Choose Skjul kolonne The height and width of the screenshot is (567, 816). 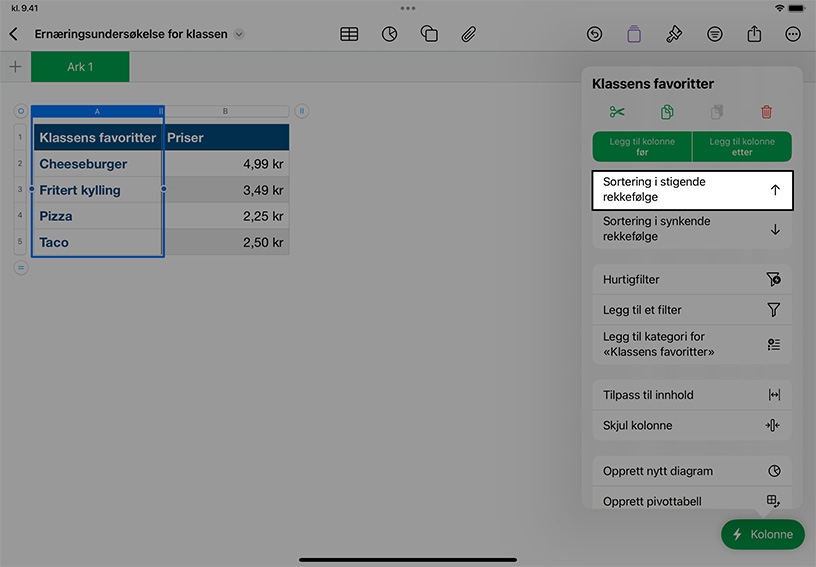click(x=692, y=426)
